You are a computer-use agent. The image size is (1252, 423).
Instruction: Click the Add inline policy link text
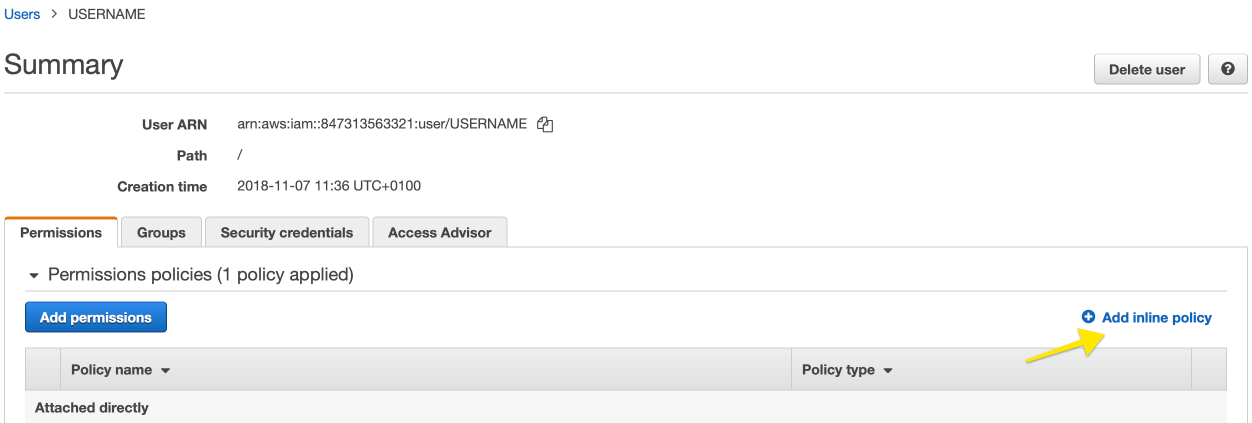tap(1156, 317)
